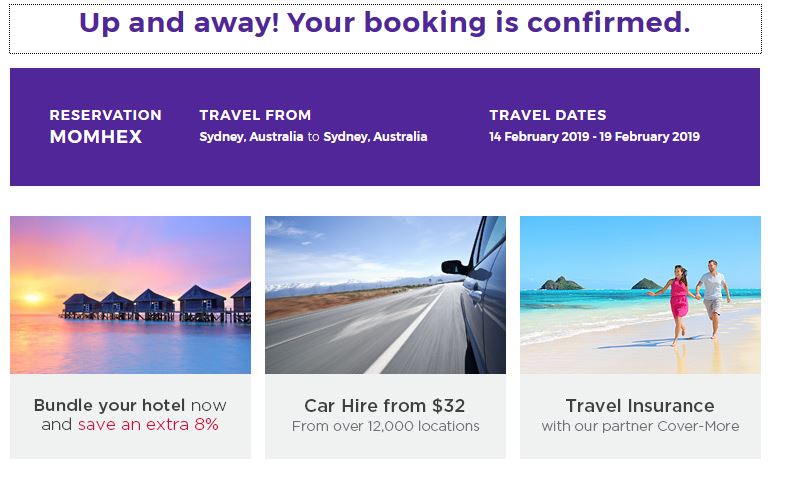Click 'From over 12,000 locations' subtitle
Screen dimensions: 793x485
click(385, 426)
